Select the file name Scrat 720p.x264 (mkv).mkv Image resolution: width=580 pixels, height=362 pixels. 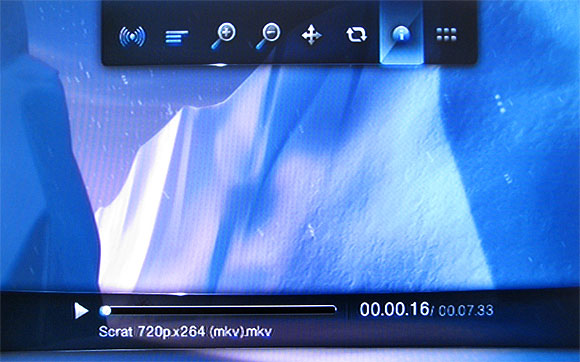(185, 332)
